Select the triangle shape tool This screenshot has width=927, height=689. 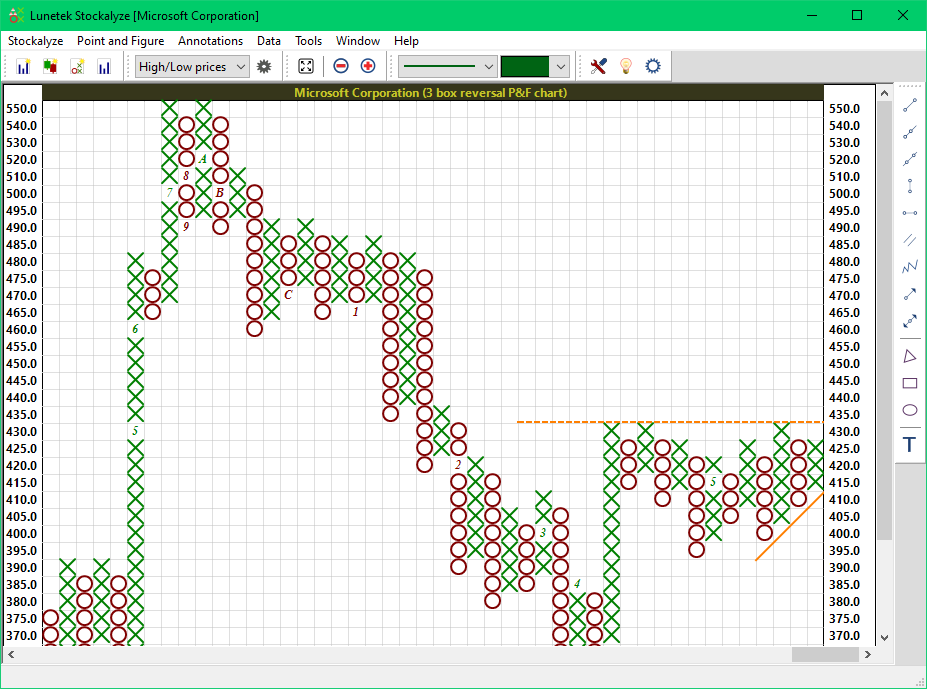[x=910, y=356]
